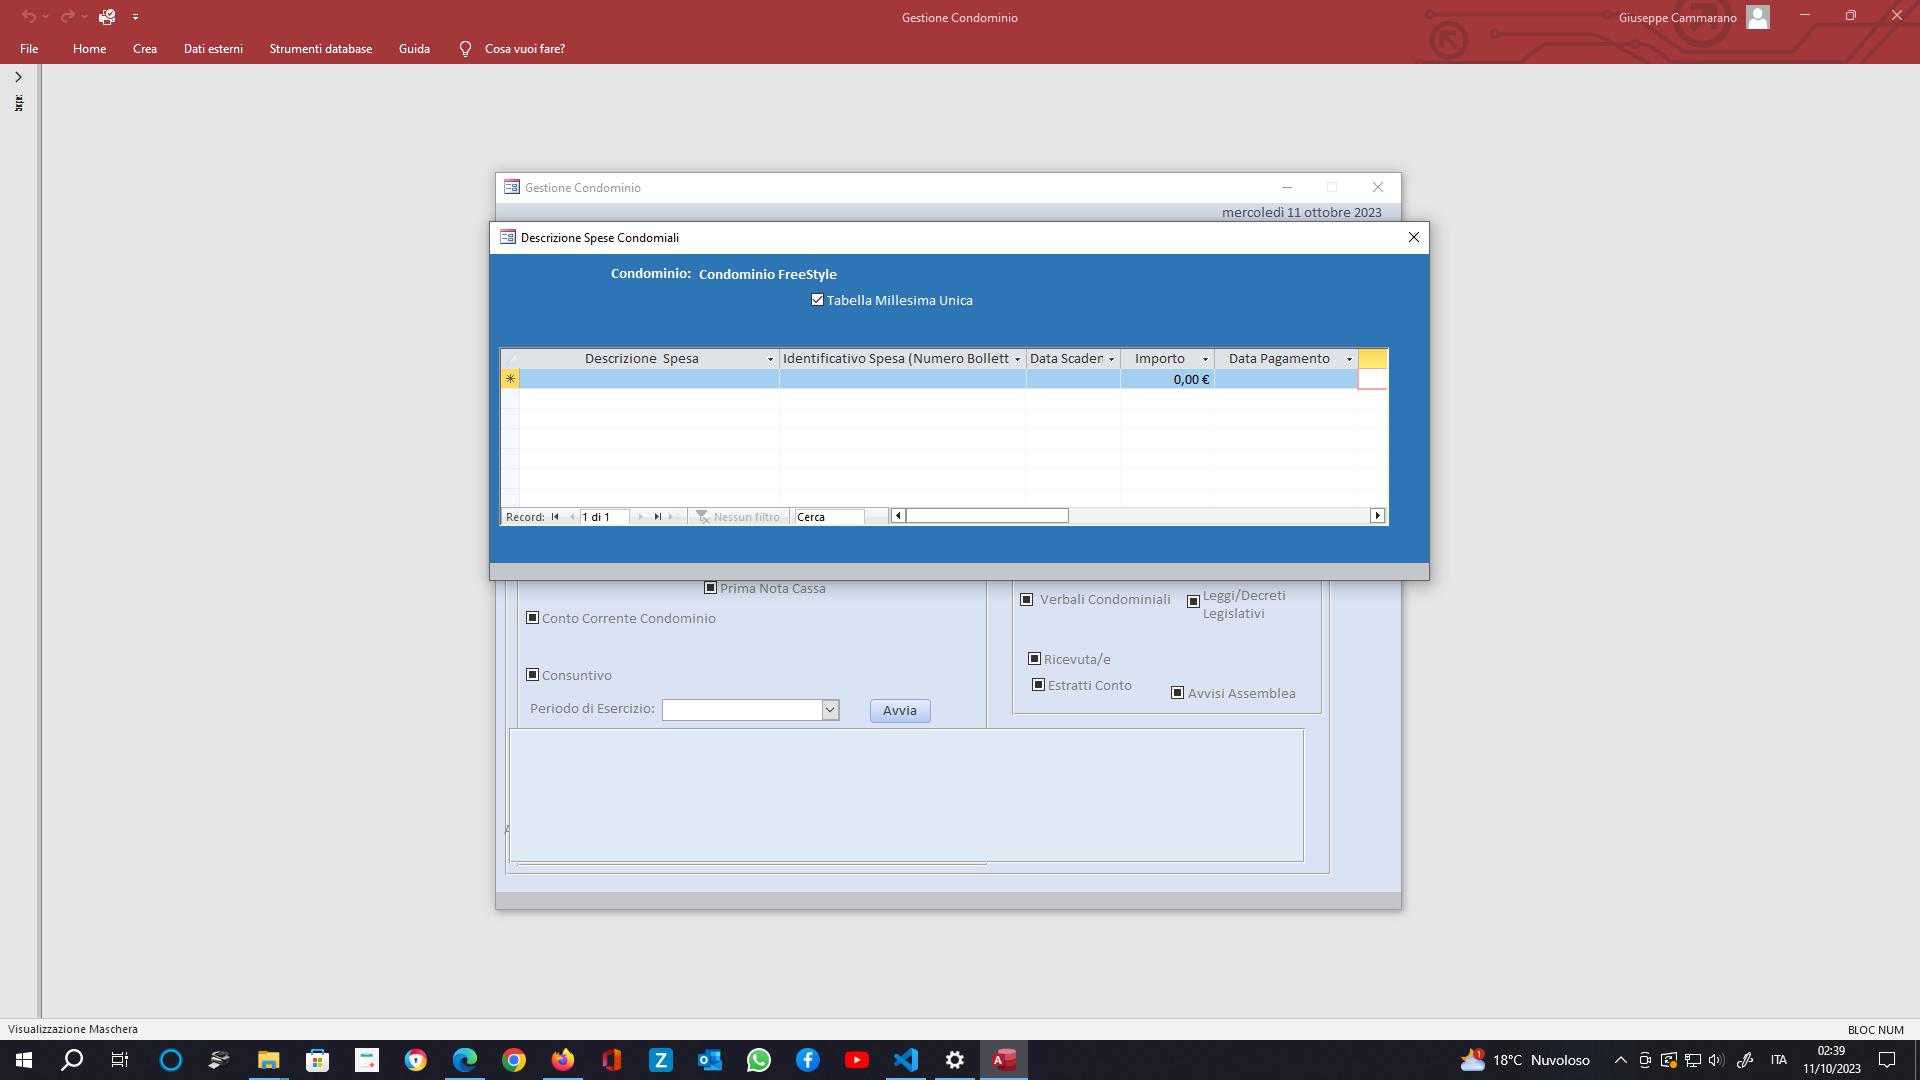Open the File menu
Viewport: 1920px width, 1080px height.
(x=29, y=49)
